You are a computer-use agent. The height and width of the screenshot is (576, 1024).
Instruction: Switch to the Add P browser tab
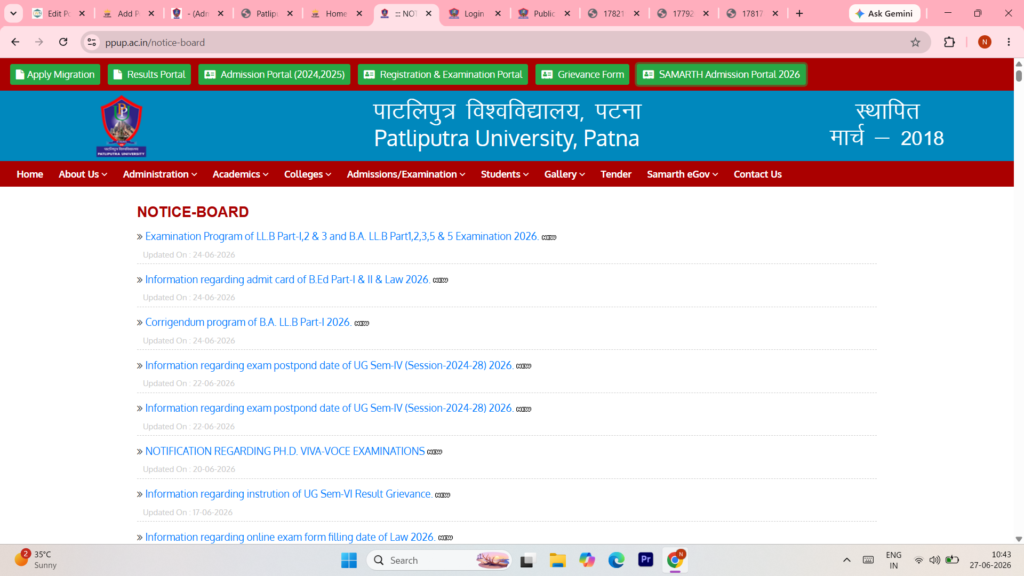click(128, 13)
